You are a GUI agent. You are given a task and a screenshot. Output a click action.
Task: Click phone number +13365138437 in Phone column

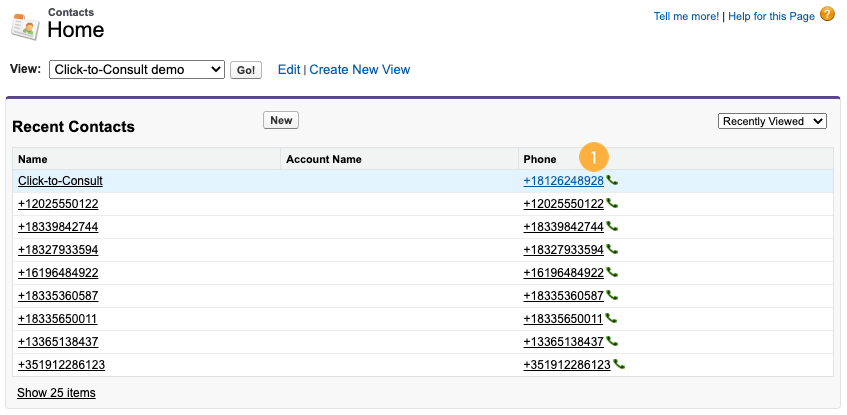coord(563,342)
